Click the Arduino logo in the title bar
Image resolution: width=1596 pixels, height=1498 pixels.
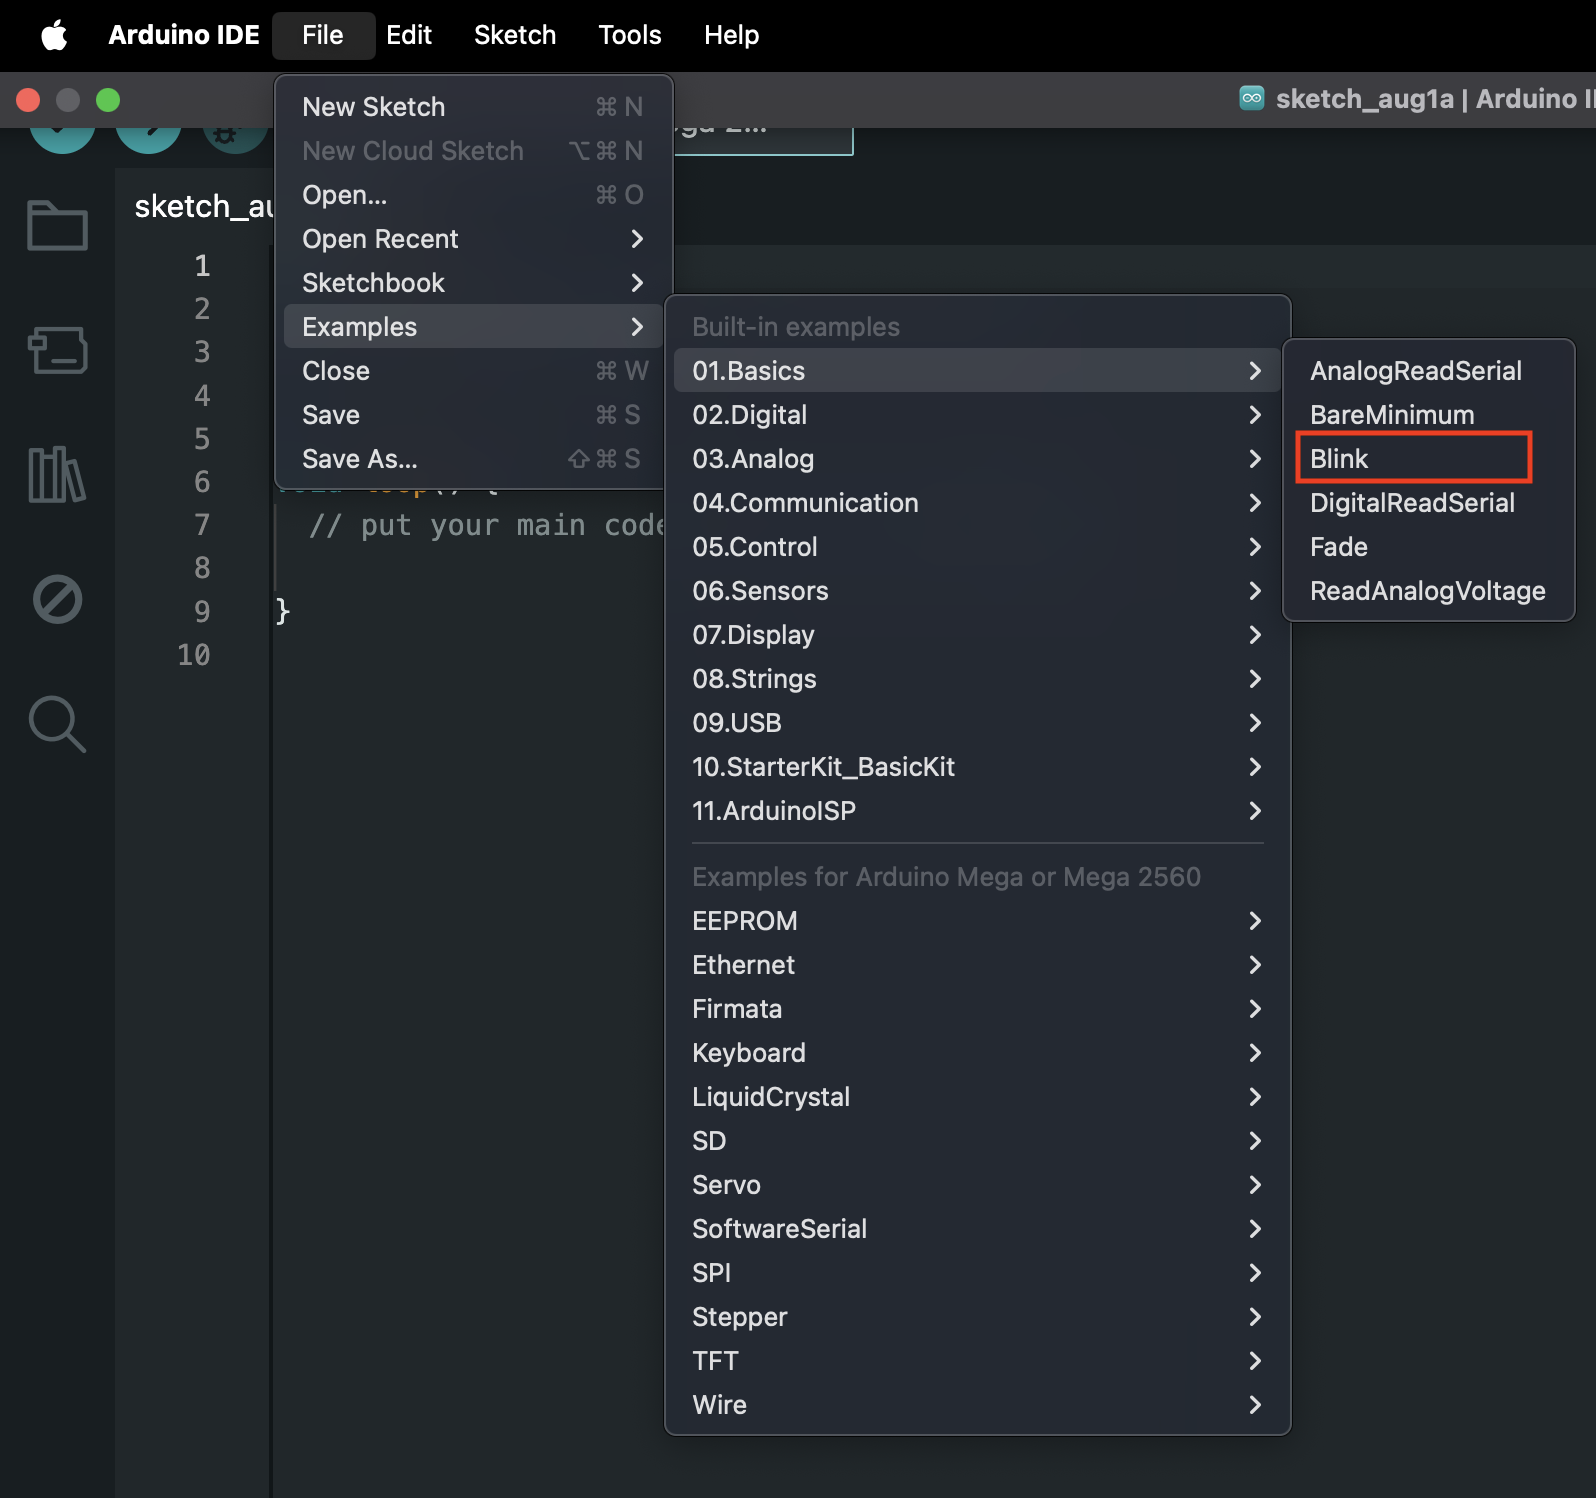pos(1251,98)
